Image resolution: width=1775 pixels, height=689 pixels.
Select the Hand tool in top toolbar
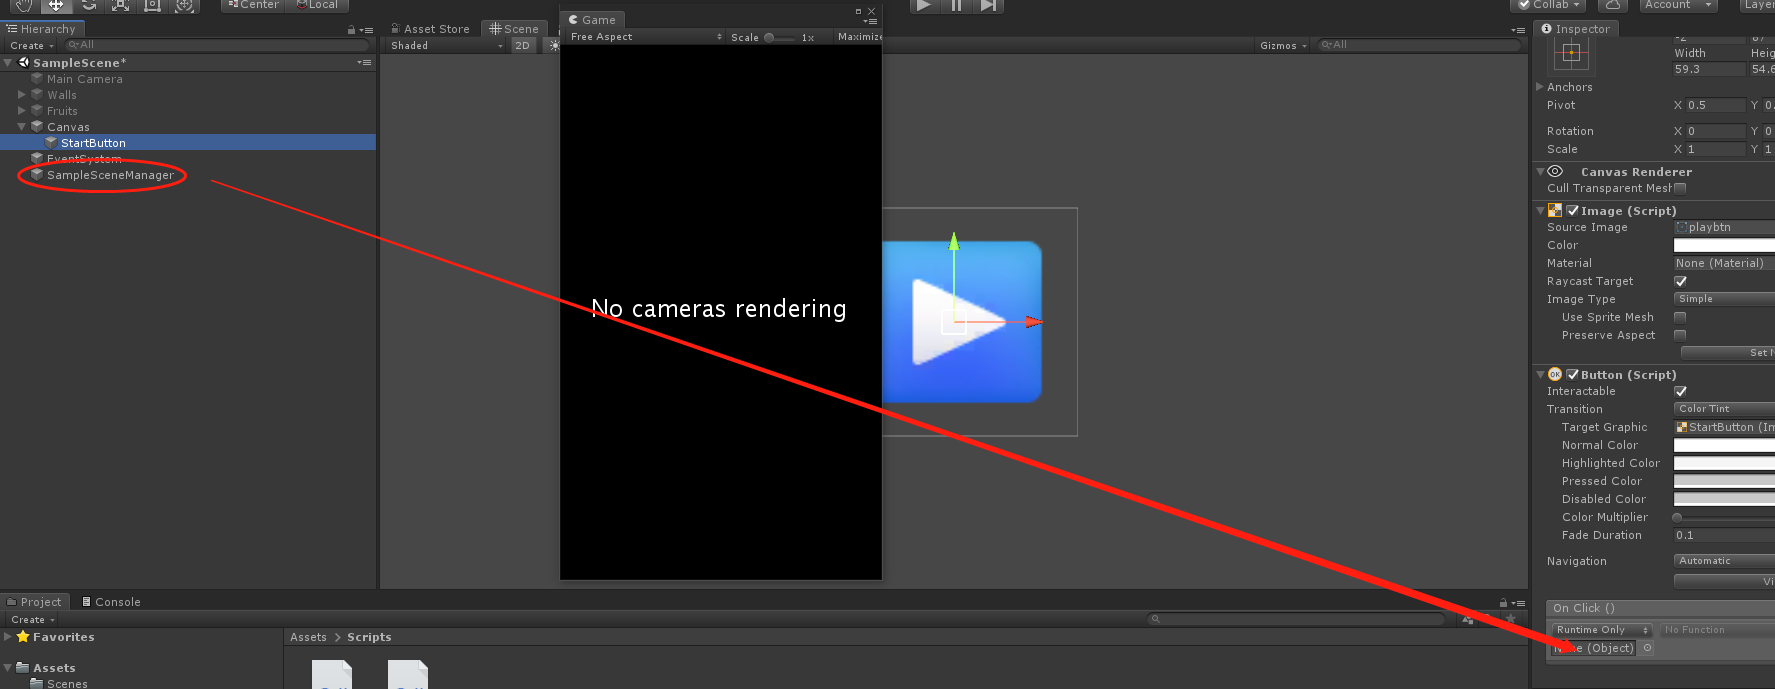click(24, 5)
